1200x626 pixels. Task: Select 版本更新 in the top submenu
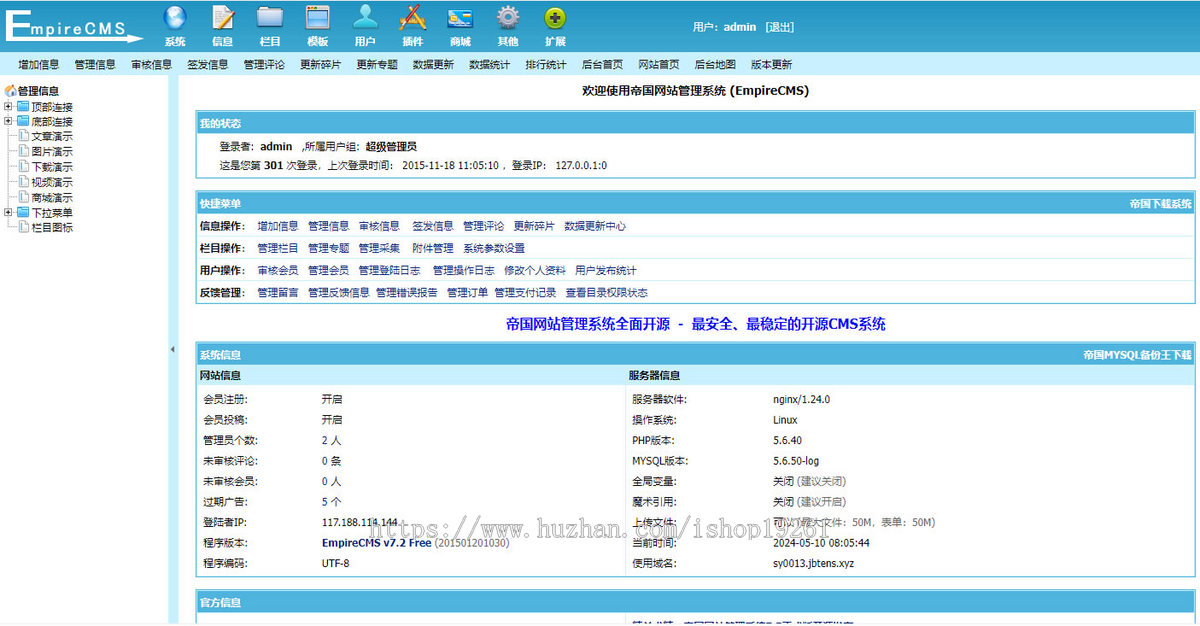(772, 65)
